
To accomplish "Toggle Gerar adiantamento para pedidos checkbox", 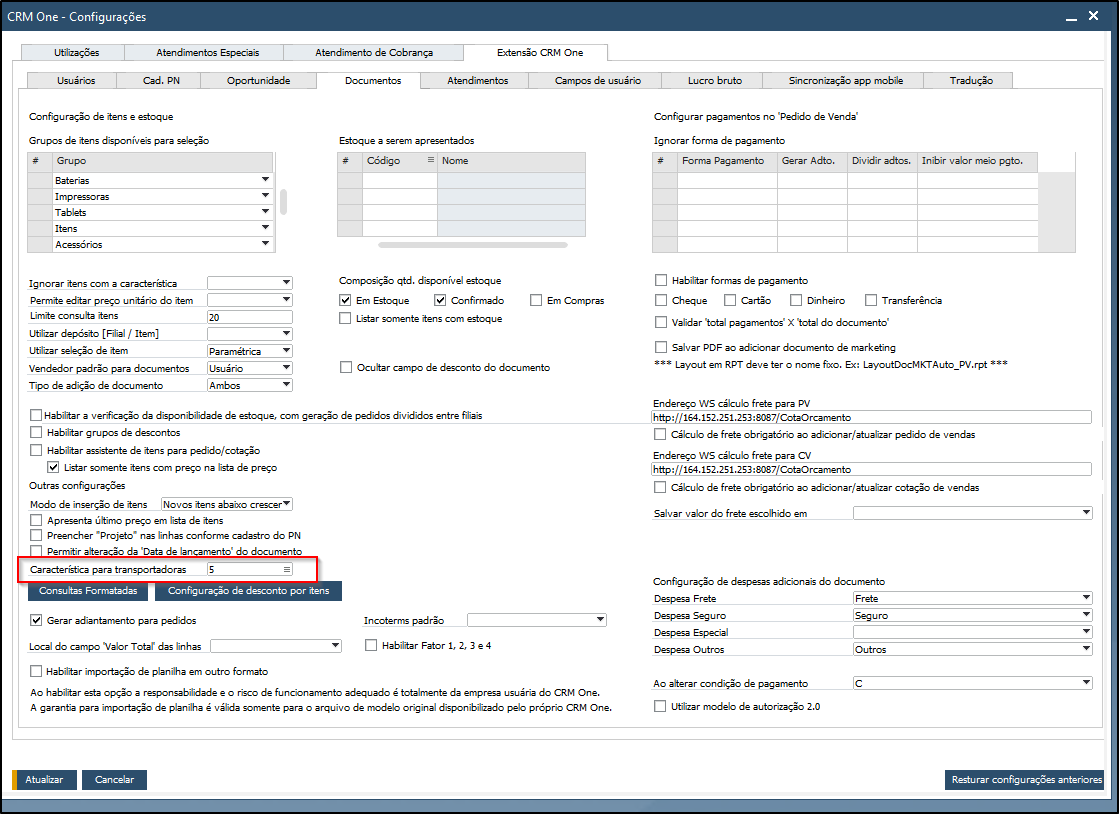I will point(36,621).
